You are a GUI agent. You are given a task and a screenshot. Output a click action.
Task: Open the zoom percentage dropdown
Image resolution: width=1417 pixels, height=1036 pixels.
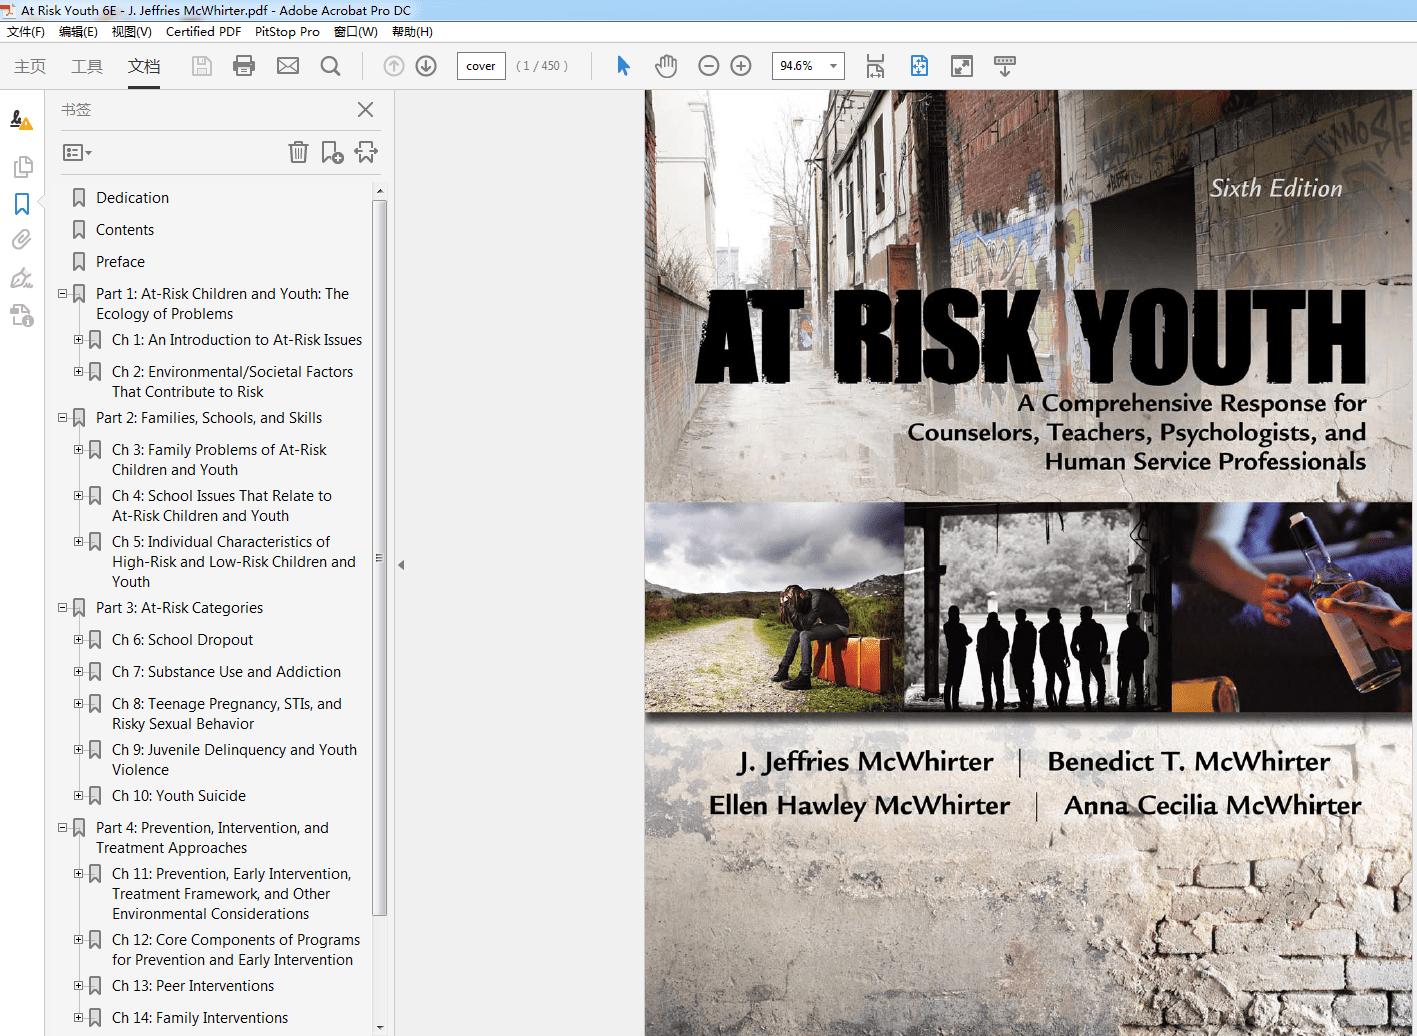coord(833,66)
